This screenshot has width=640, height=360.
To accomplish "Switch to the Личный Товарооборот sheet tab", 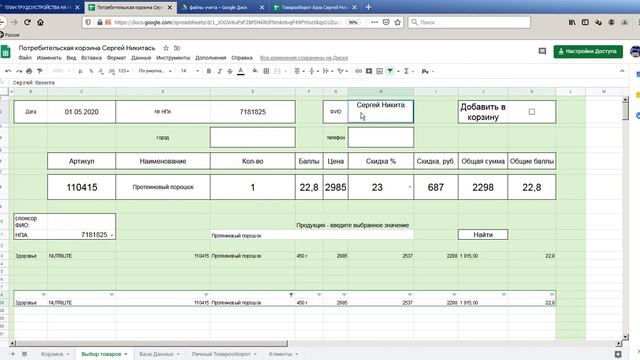I will click(x=221, y=354).
